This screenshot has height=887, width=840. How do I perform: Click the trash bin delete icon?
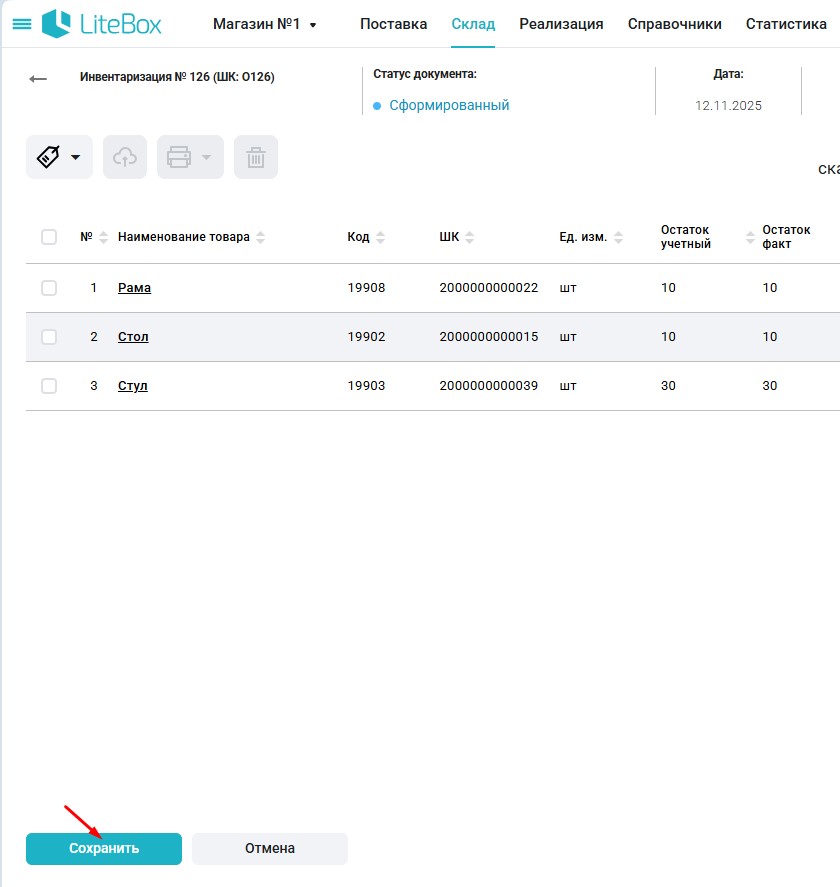pyautogui.click(x=256, y=157)
